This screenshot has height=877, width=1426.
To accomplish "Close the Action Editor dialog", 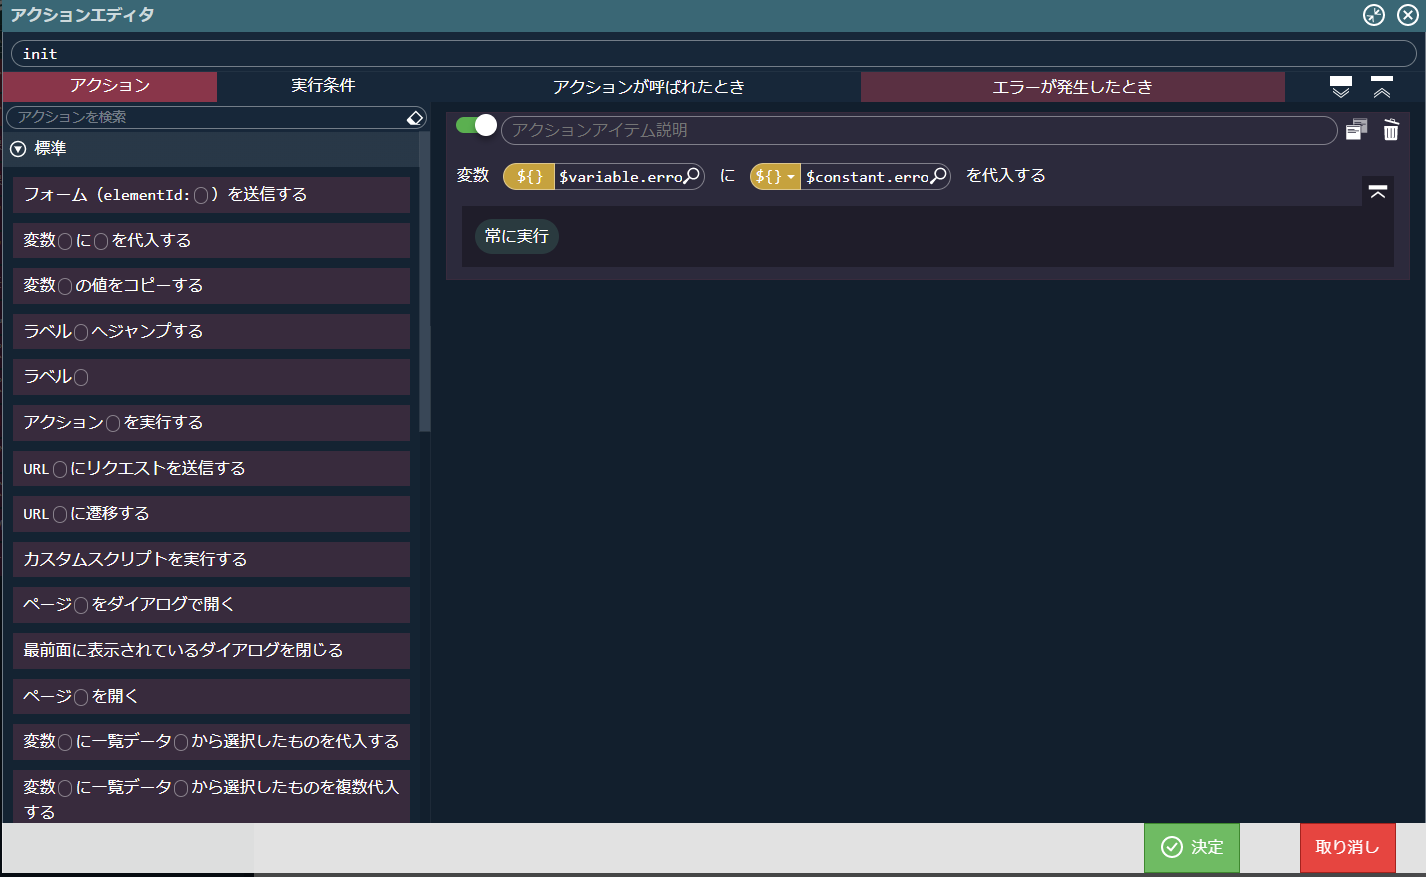I will pos(1408,15).
